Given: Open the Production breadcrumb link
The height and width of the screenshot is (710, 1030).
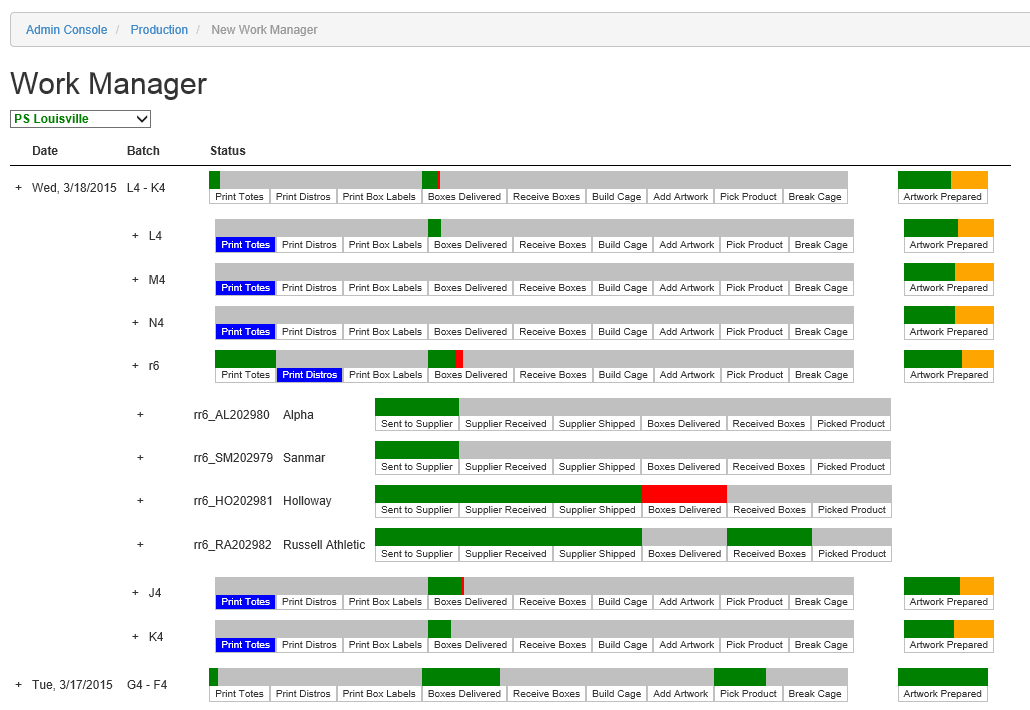Looking at the screenshot, I should point(159,30).
